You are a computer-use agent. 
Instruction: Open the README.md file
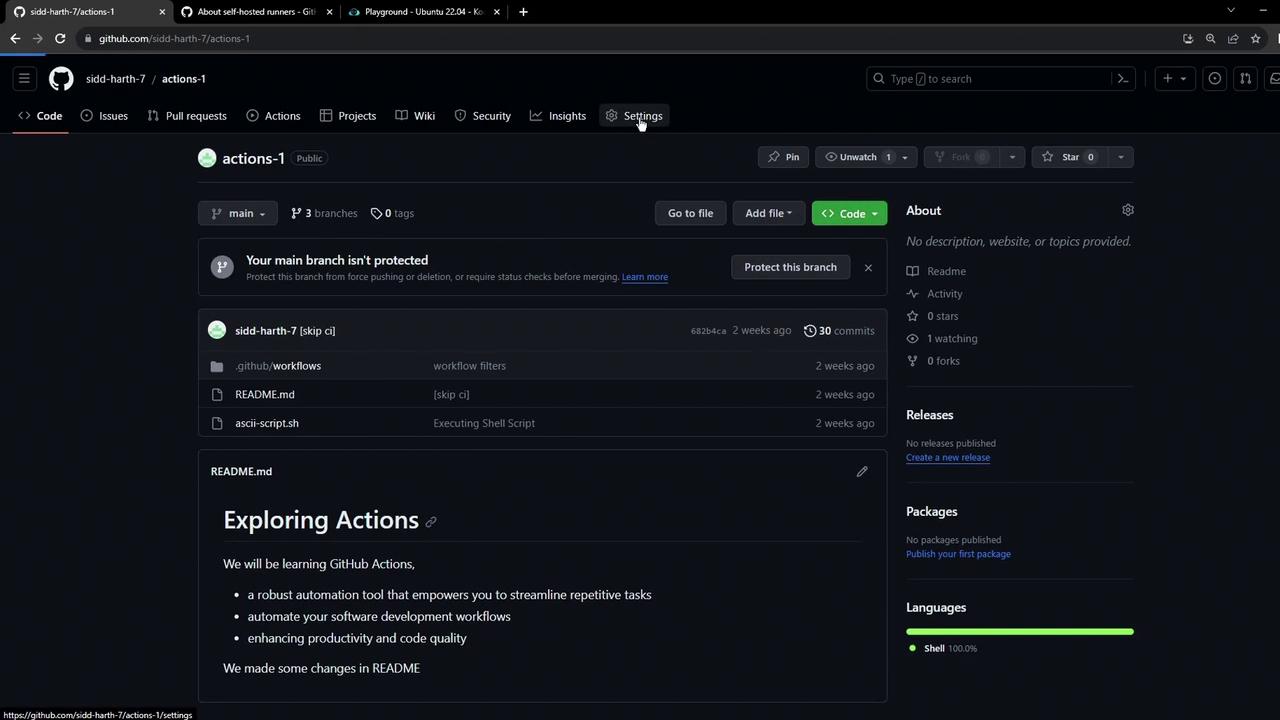tap(265, 395)
